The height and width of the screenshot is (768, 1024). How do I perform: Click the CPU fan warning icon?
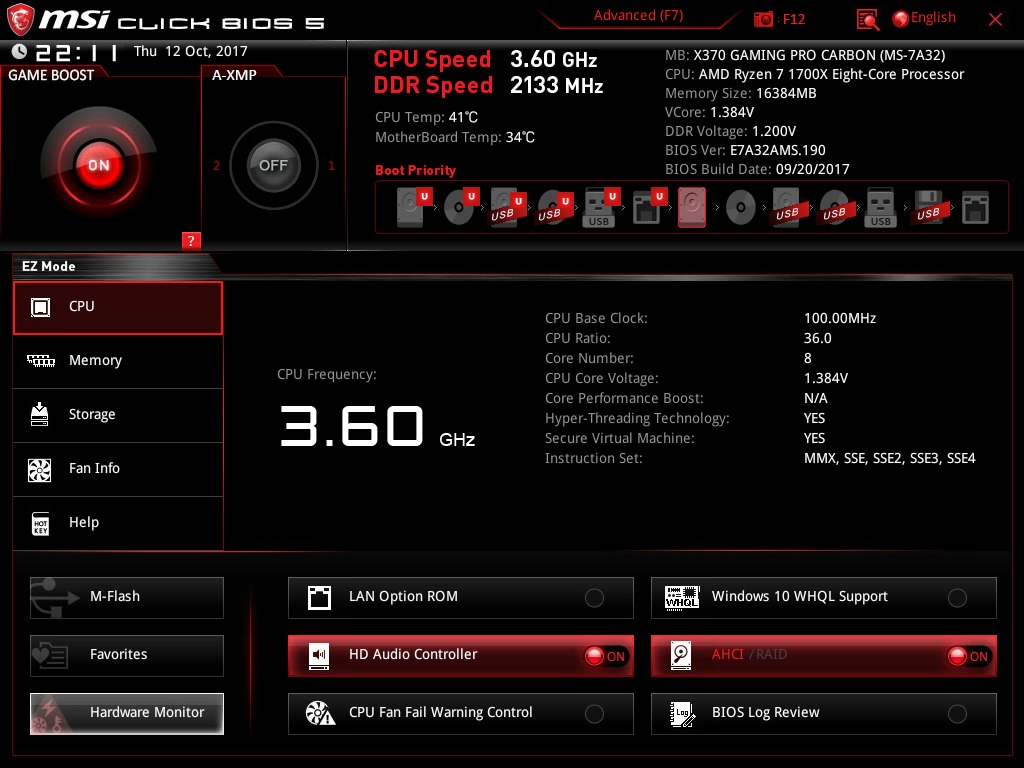[320, 713]
